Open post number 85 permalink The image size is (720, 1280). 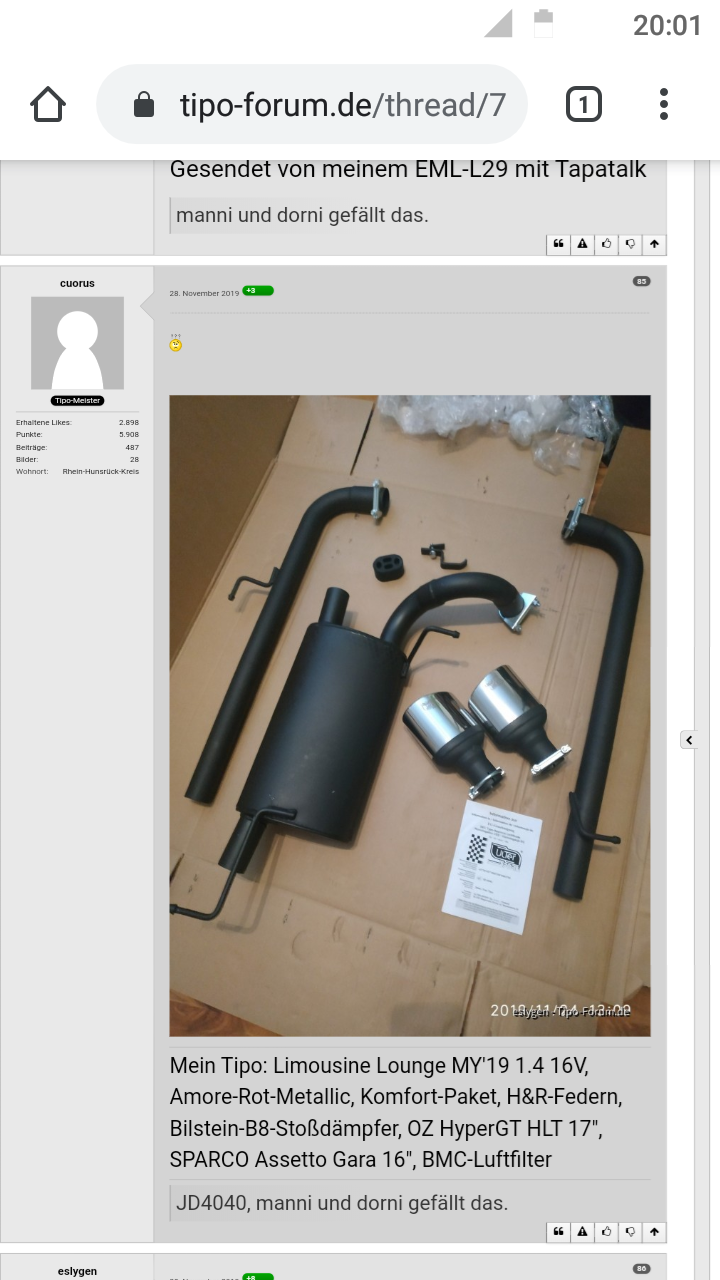[x=641, y=281]
